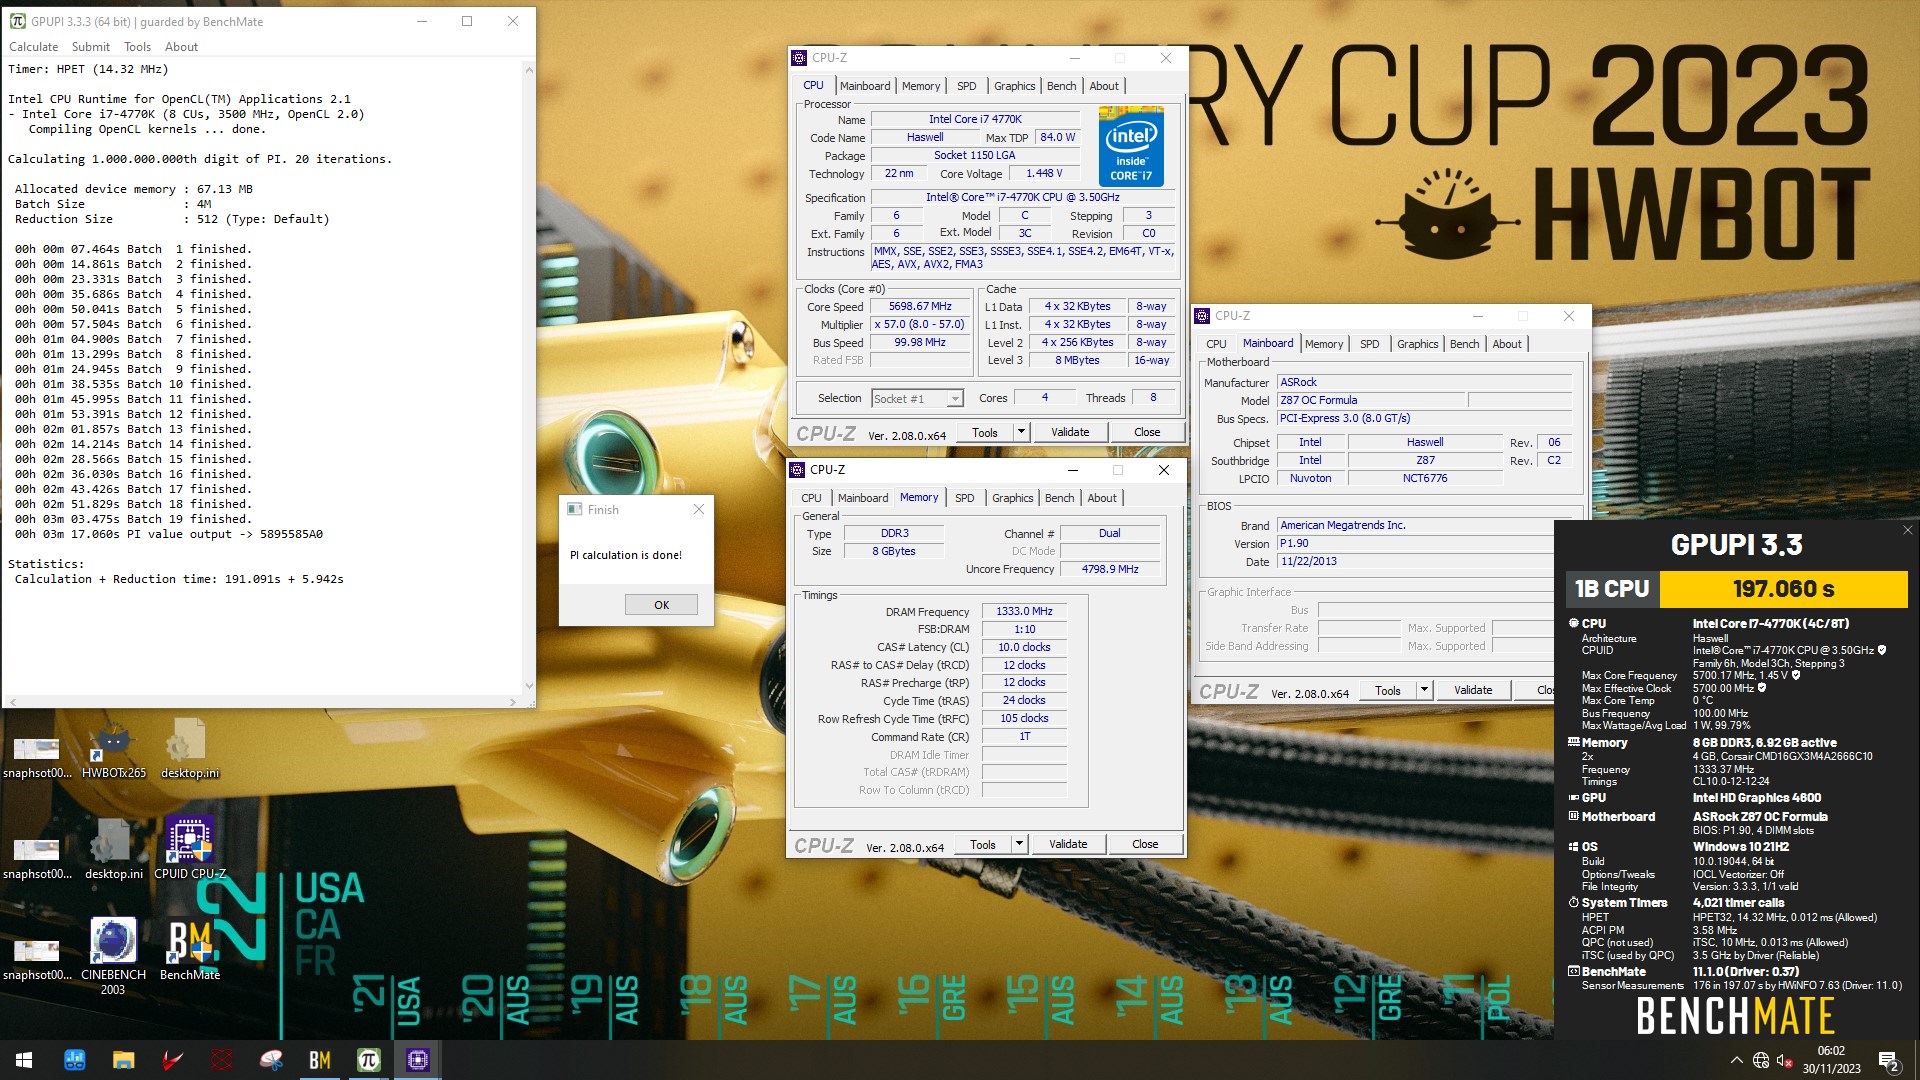Click the Core Speed value 5698.67 MHz
Image resolution: width=1920 pixels, height=1080 pixels.
[x=920, y=307]
